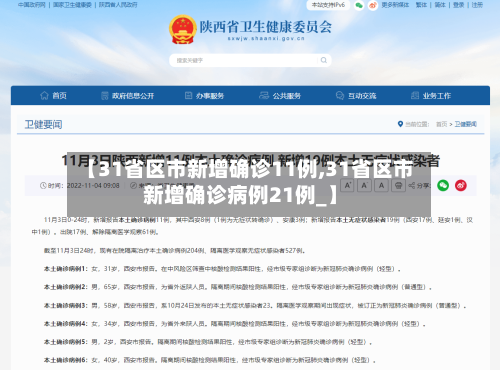
Task: Open 首页 navigation tab
Action: point(53,96)
